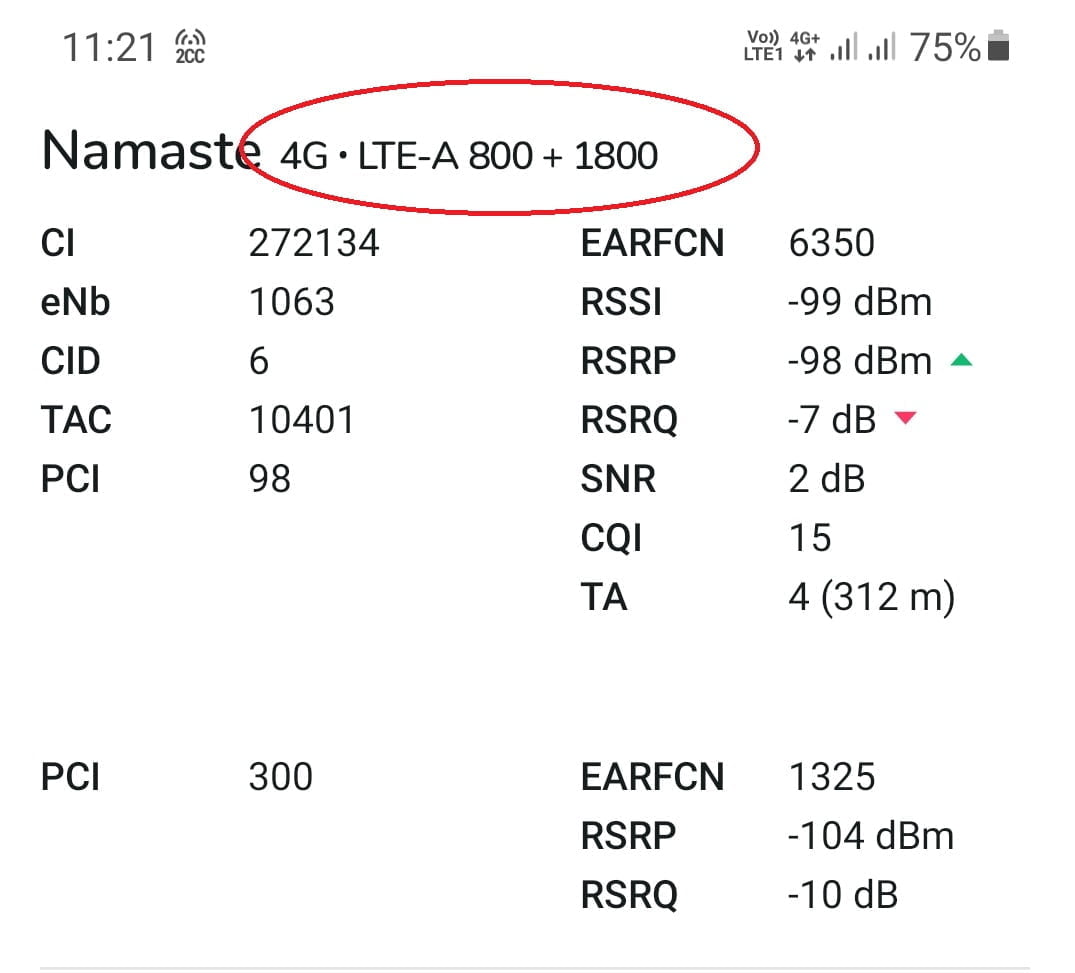Tap the 4G+ data arrows icon
Screen dimensions: 1075x973
(x=805, y=46)
